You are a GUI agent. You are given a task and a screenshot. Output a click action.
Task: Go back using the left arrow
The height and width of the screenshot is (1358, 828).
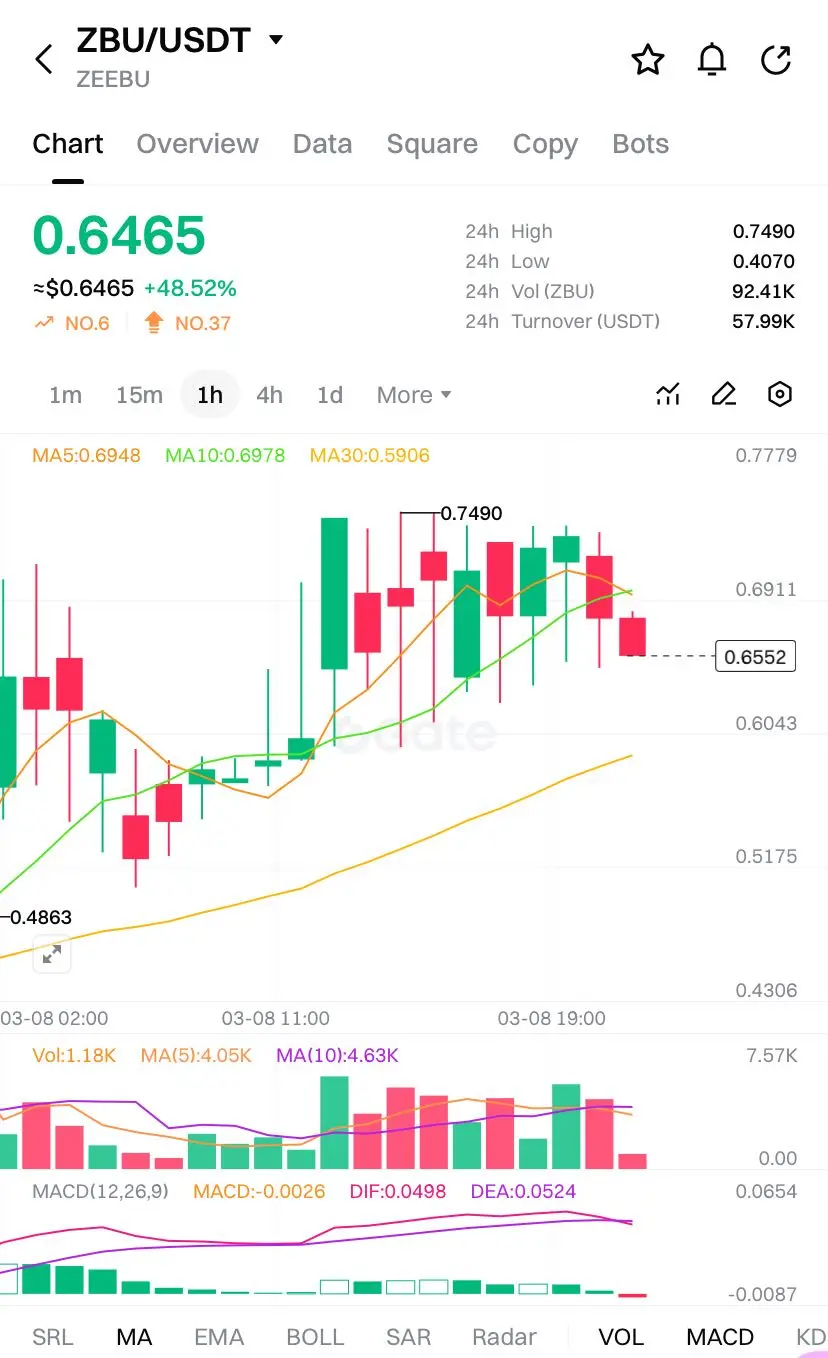44,60
